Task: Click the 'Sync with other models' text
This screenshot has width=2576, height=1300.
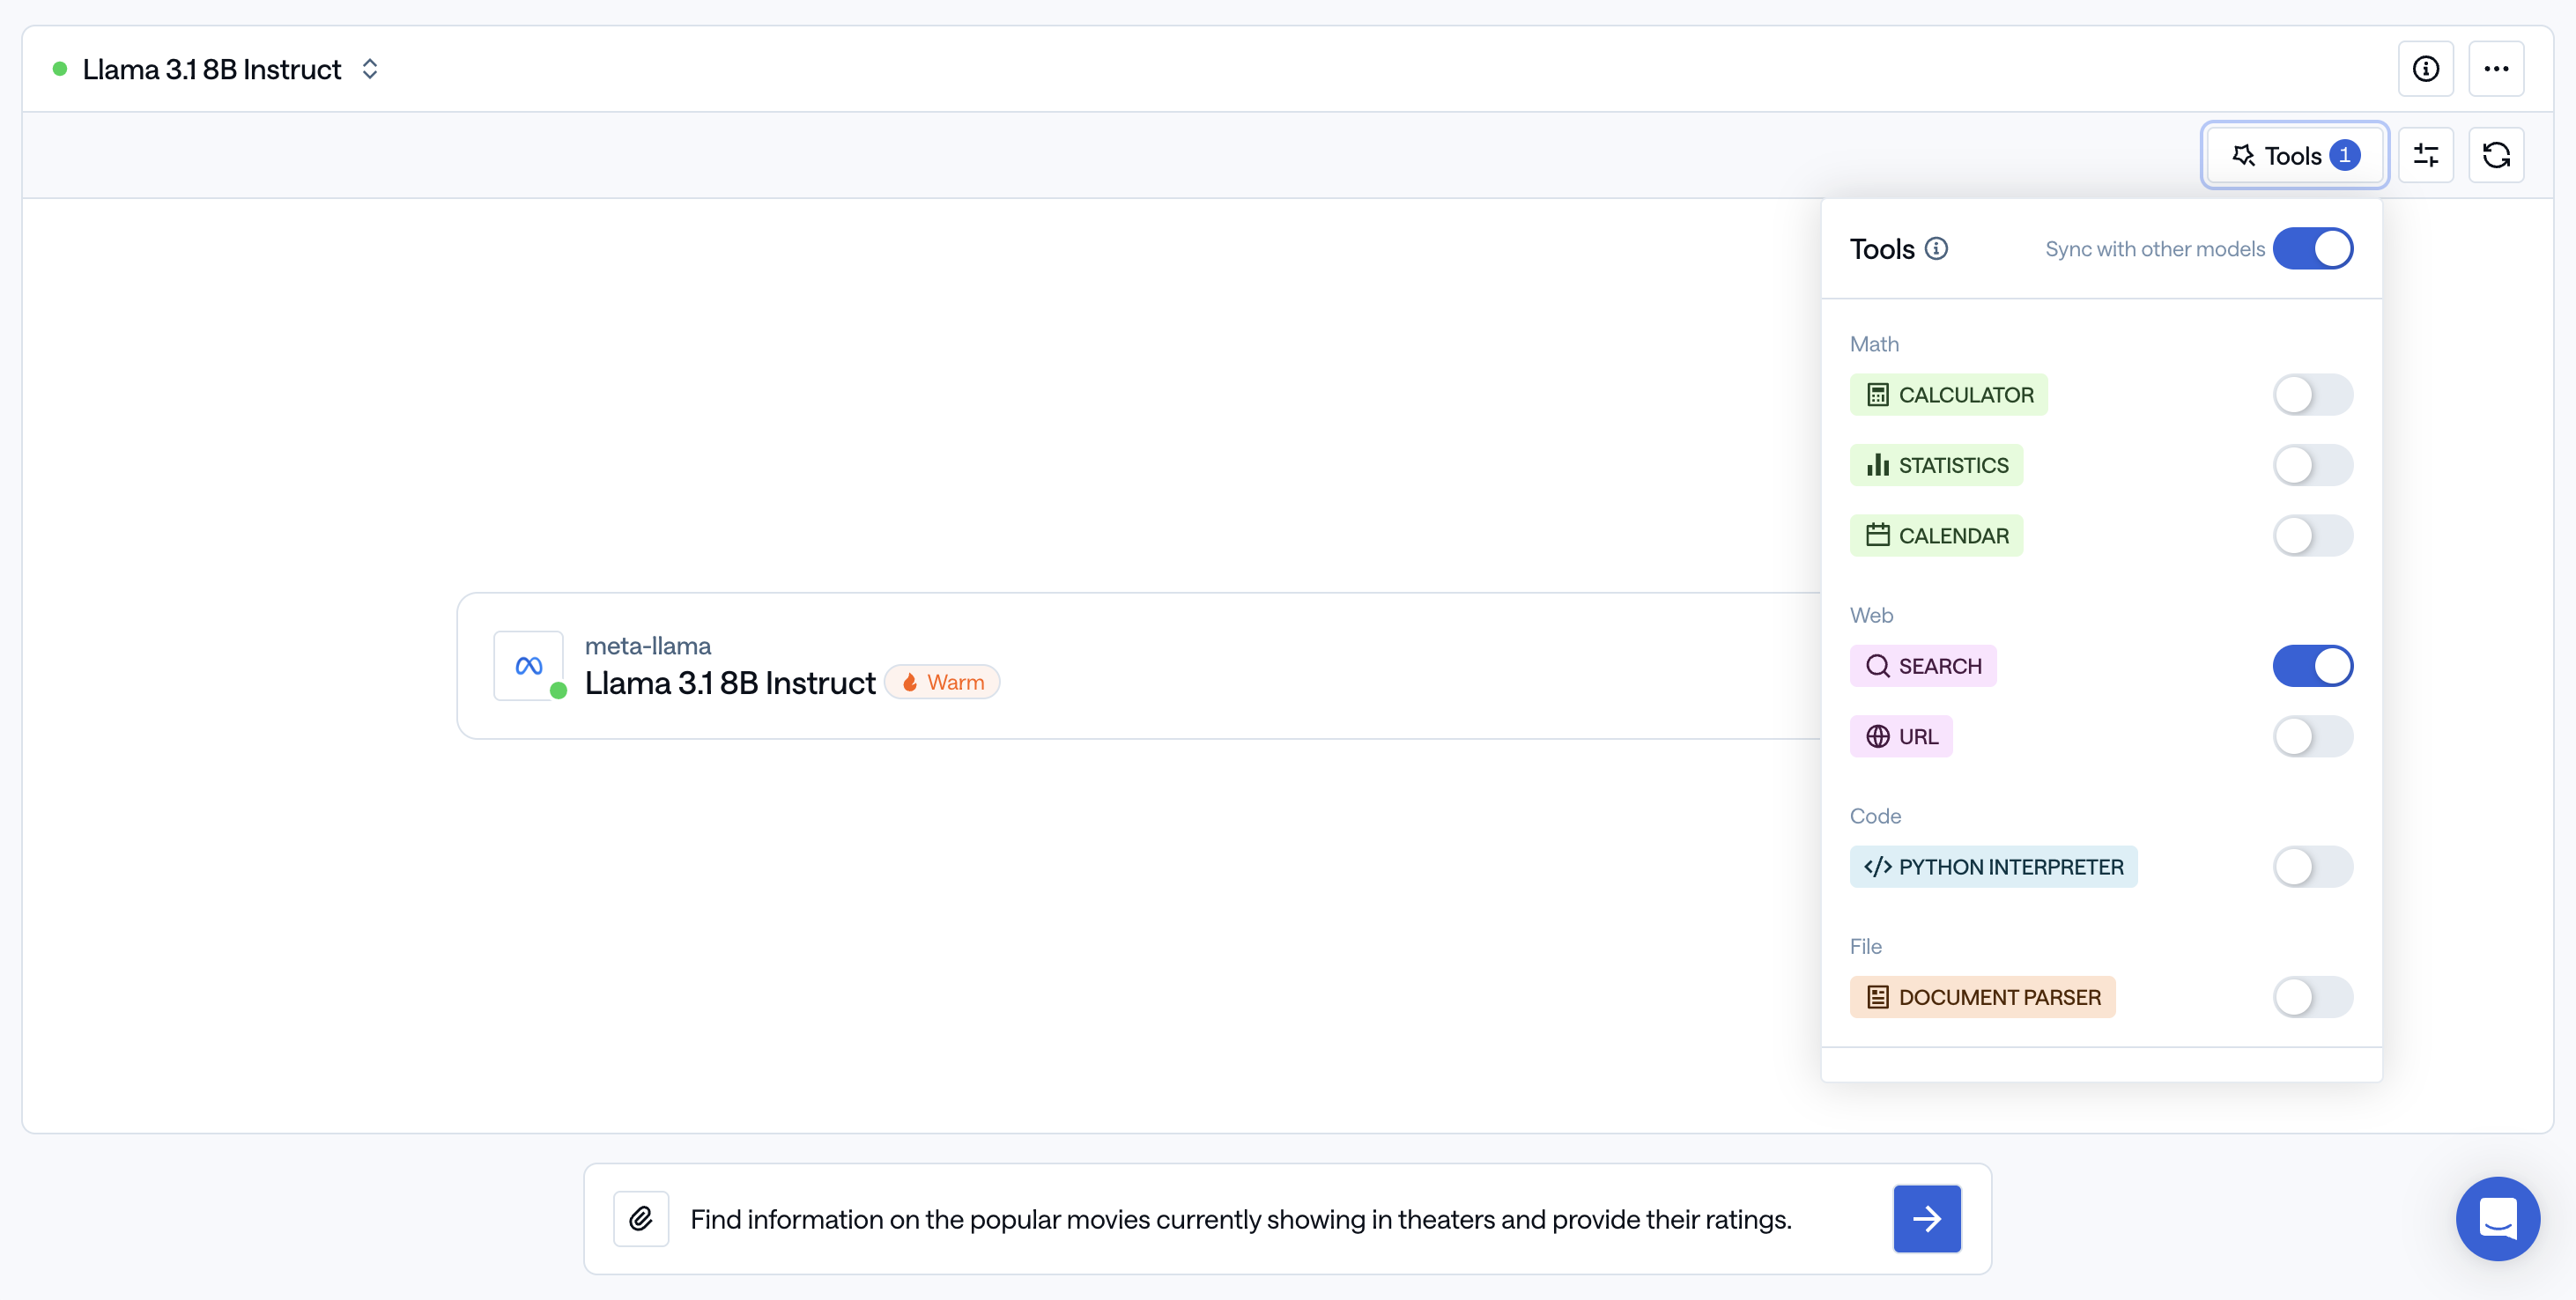Action: click(x=2155, y=249)
